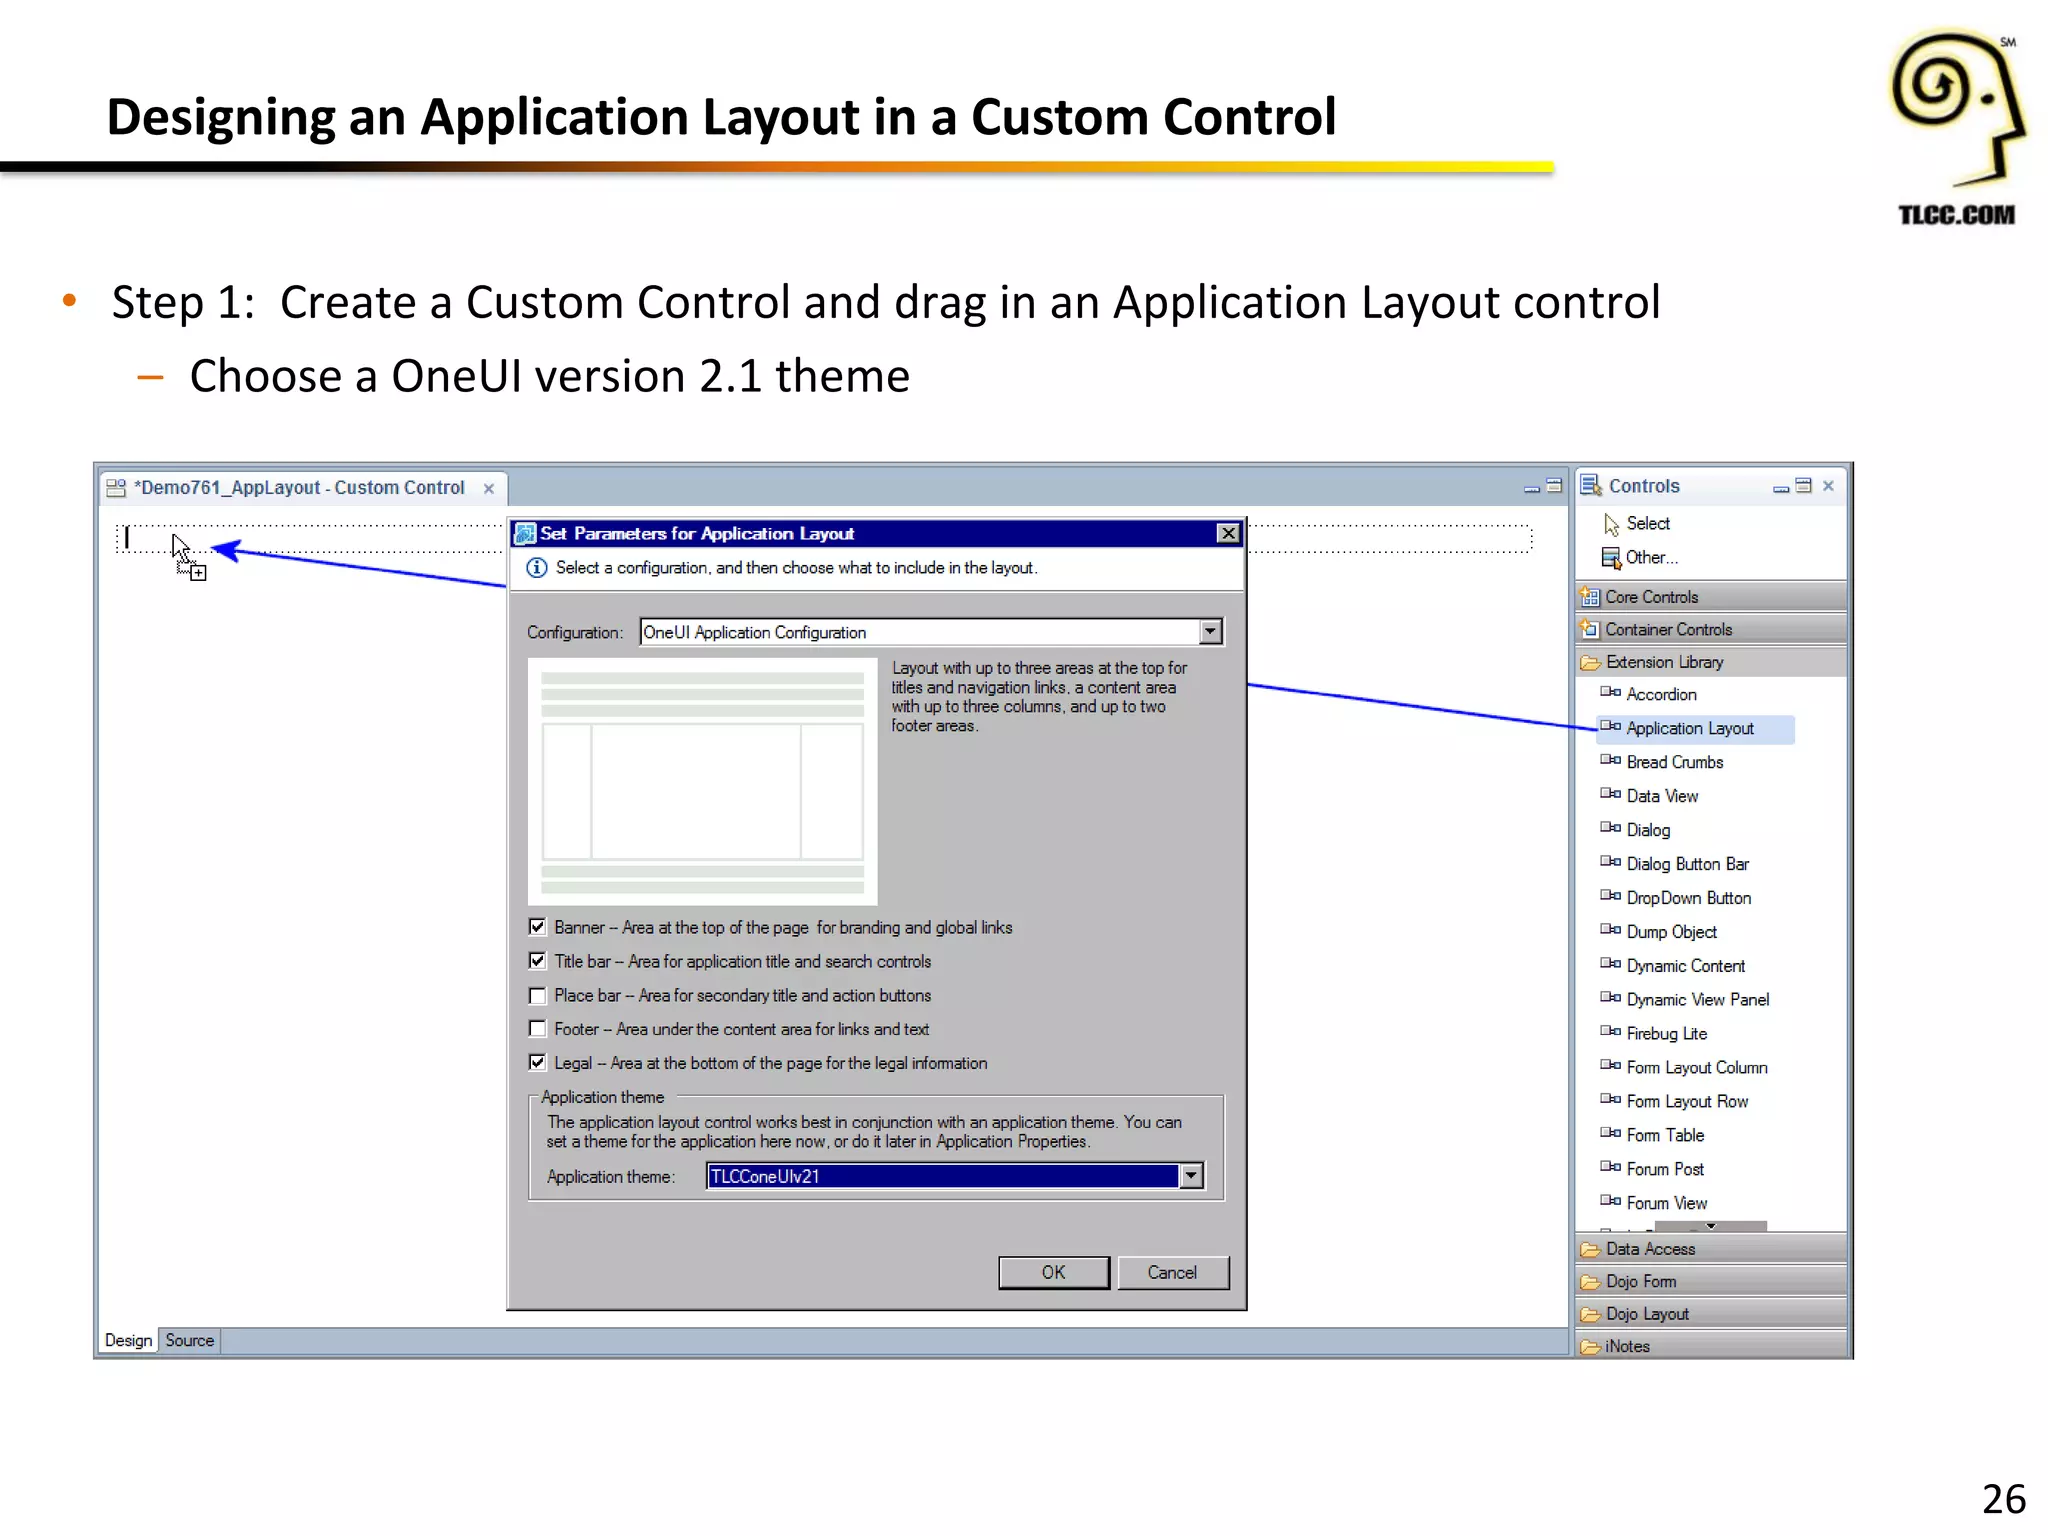Minimize the Controls palette view

(1780, 487)
